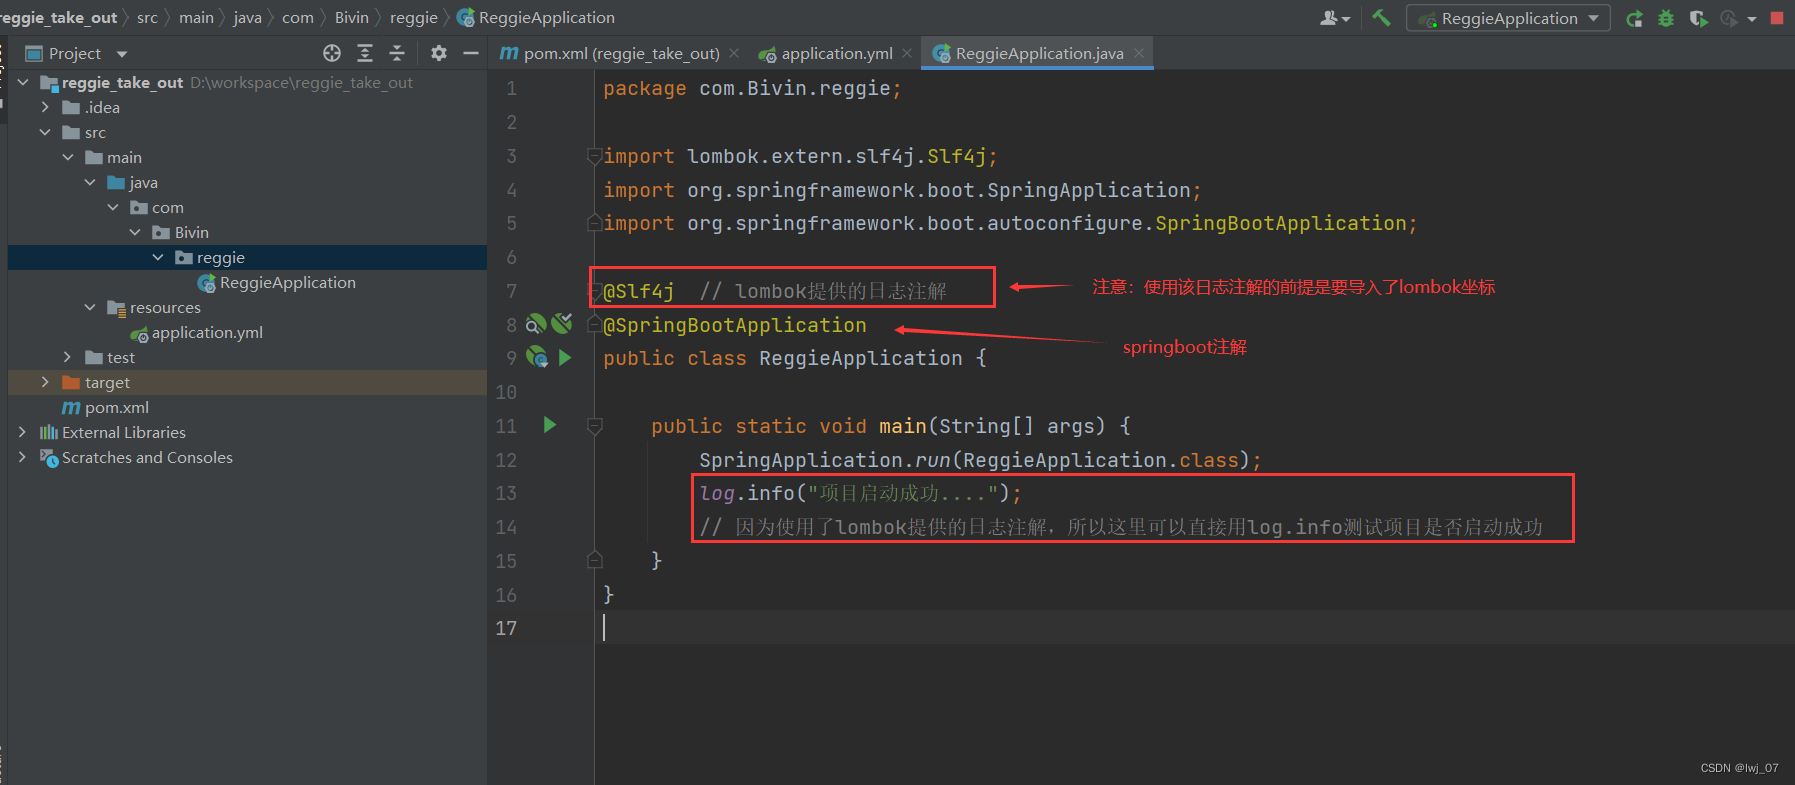
Task: Click the 'package com.Bivin.reggie;' line
Action: [x=752, y=89]
